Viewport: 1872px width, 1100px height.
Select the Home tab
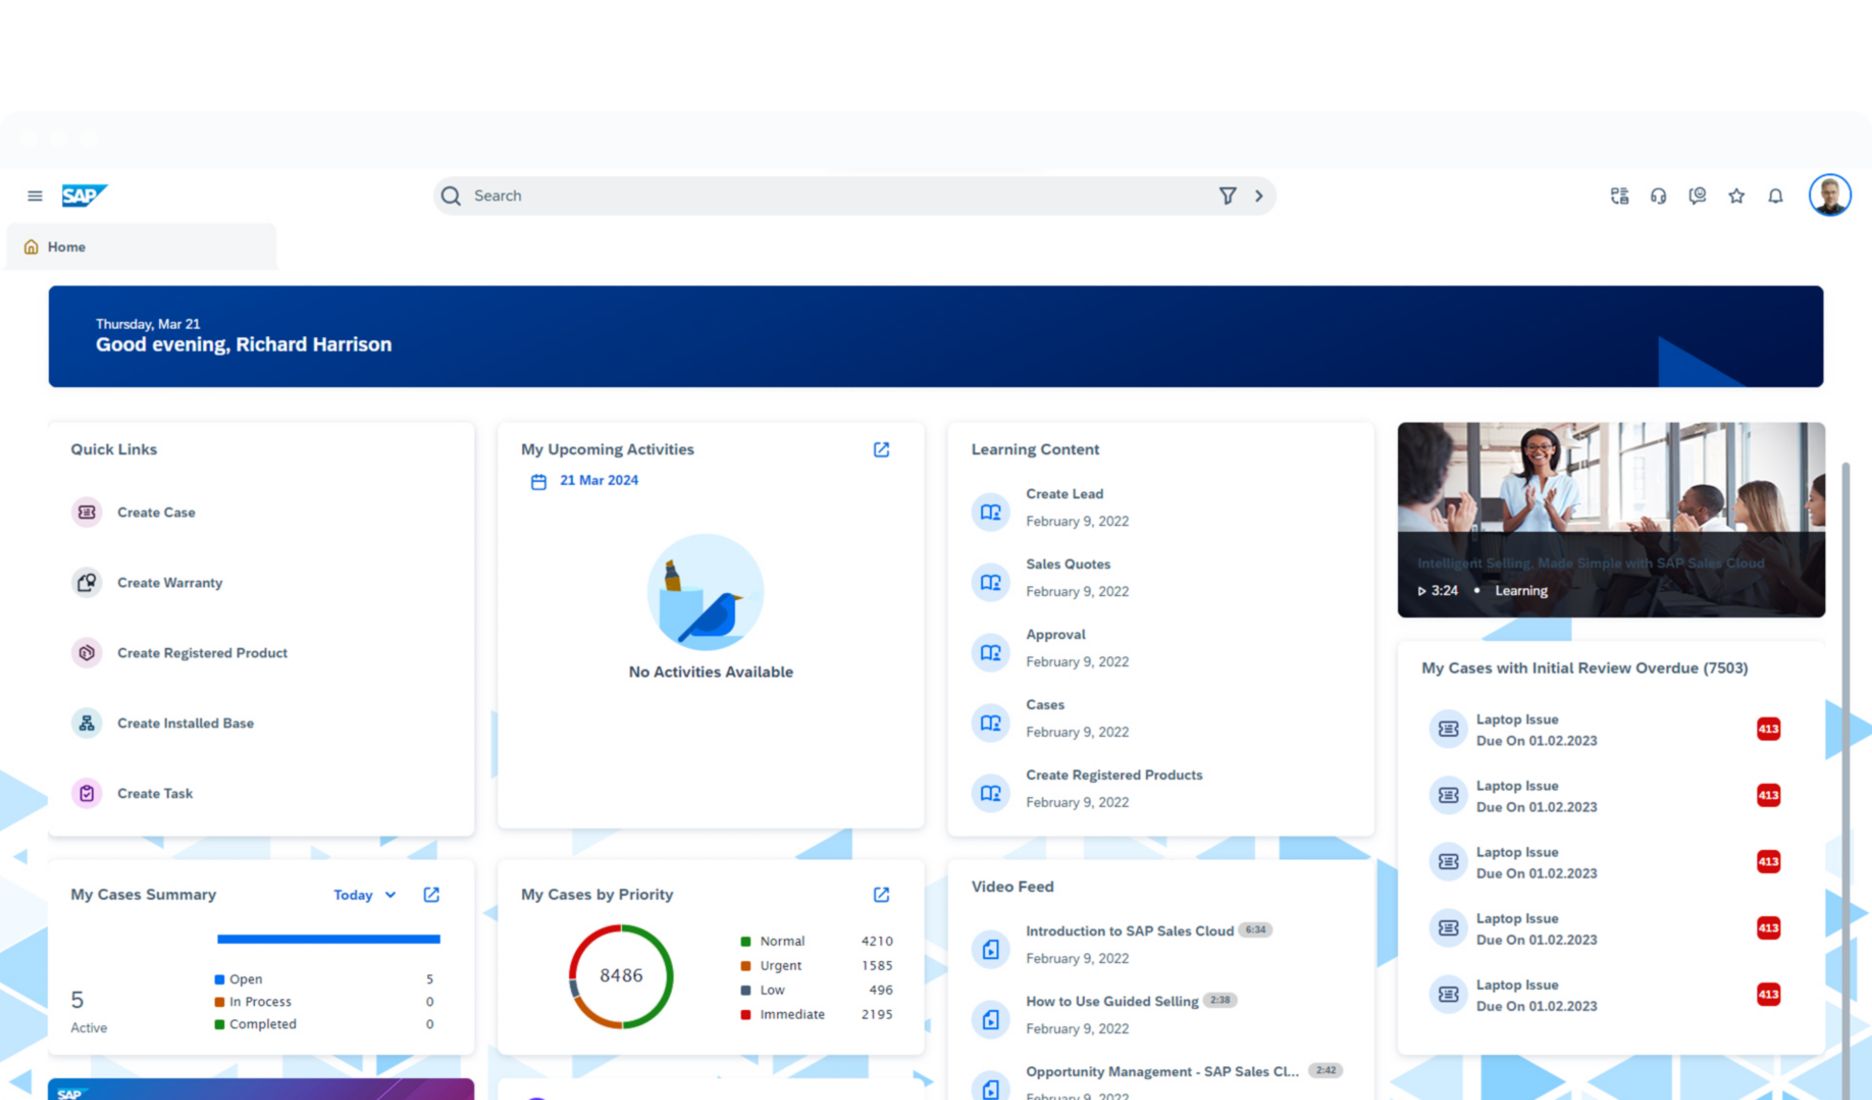tap(66, 247)
